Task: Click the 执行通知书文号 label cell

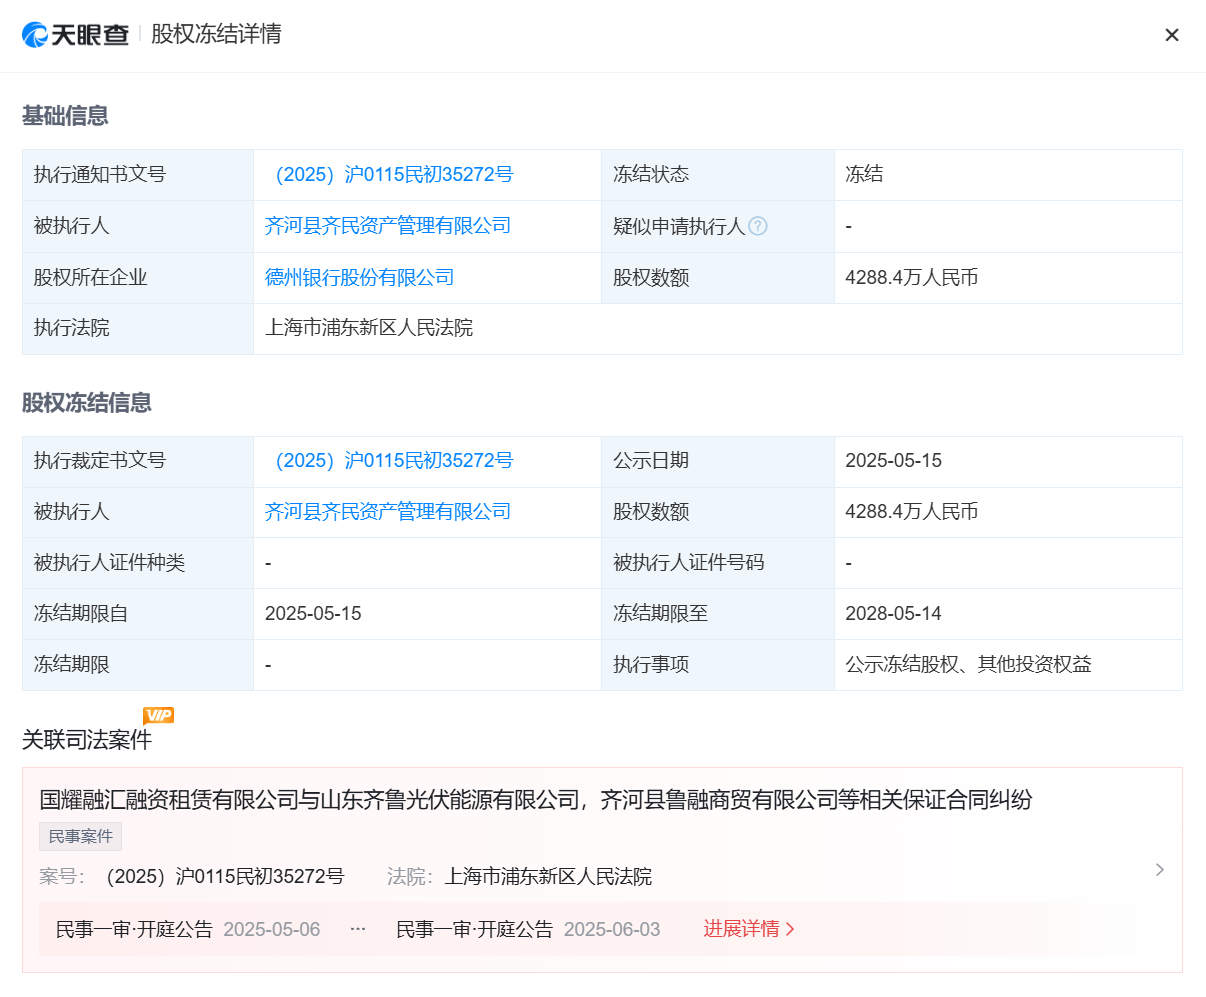Action: [138, 175]
